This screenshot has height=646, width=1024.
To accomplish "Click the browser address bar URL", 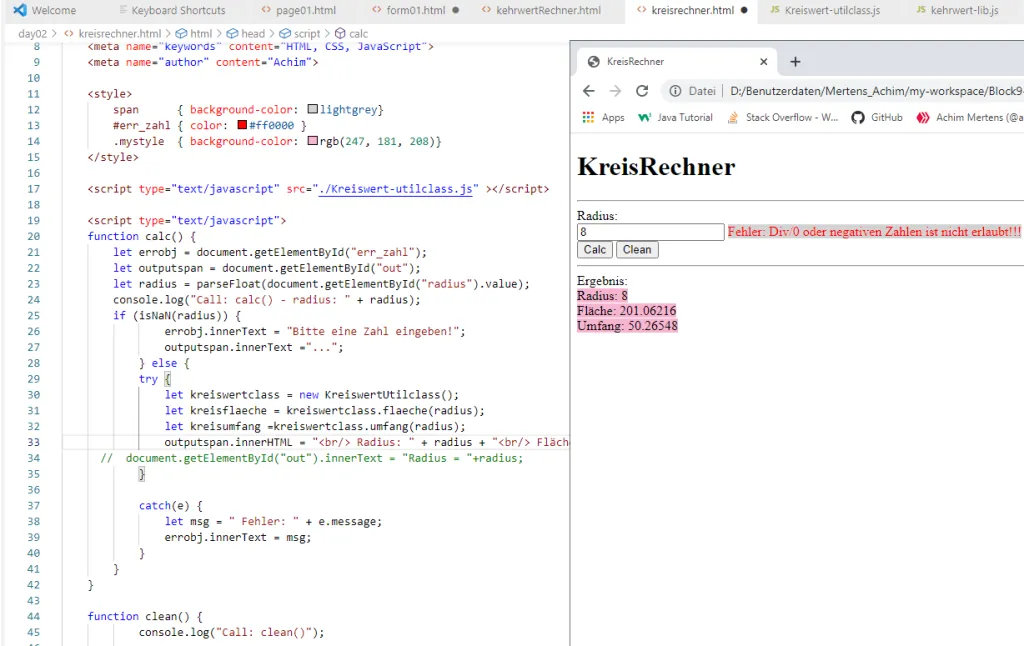I will [876, 91].
